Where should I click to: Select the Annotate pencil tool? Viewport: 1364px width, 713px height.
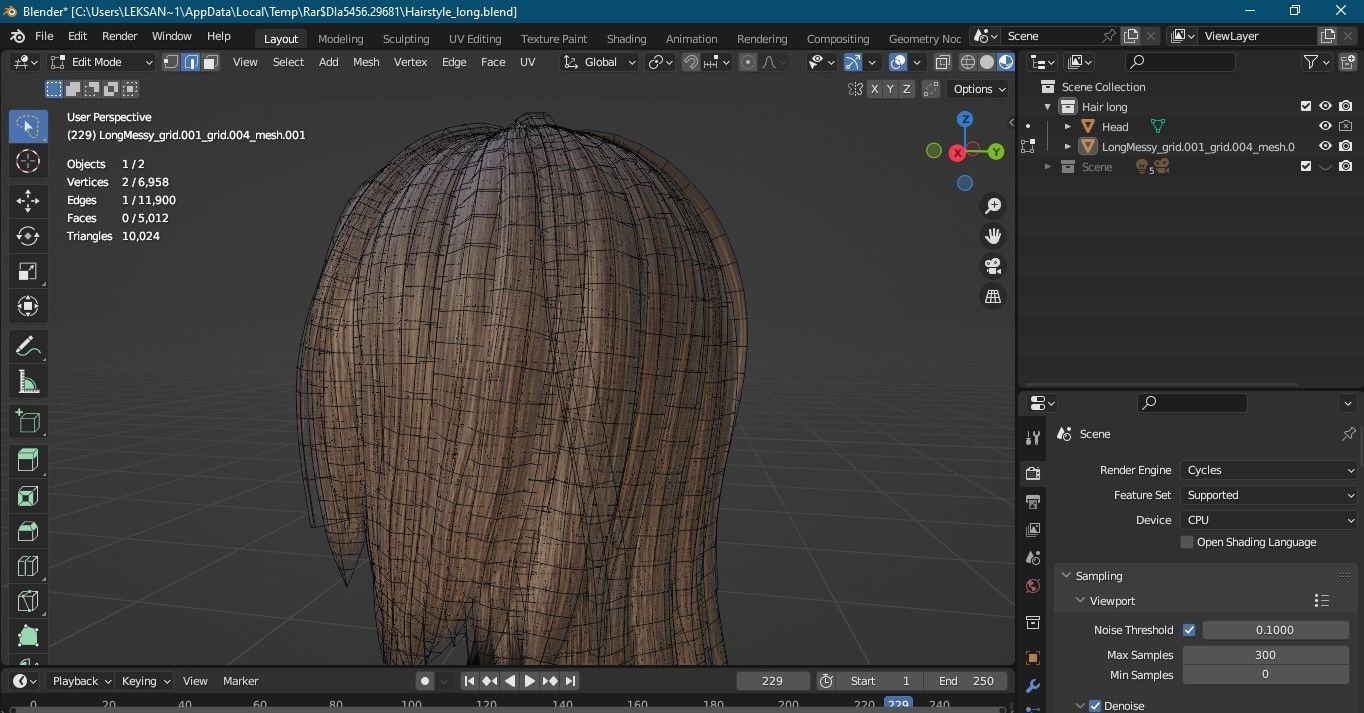point(28,347)
